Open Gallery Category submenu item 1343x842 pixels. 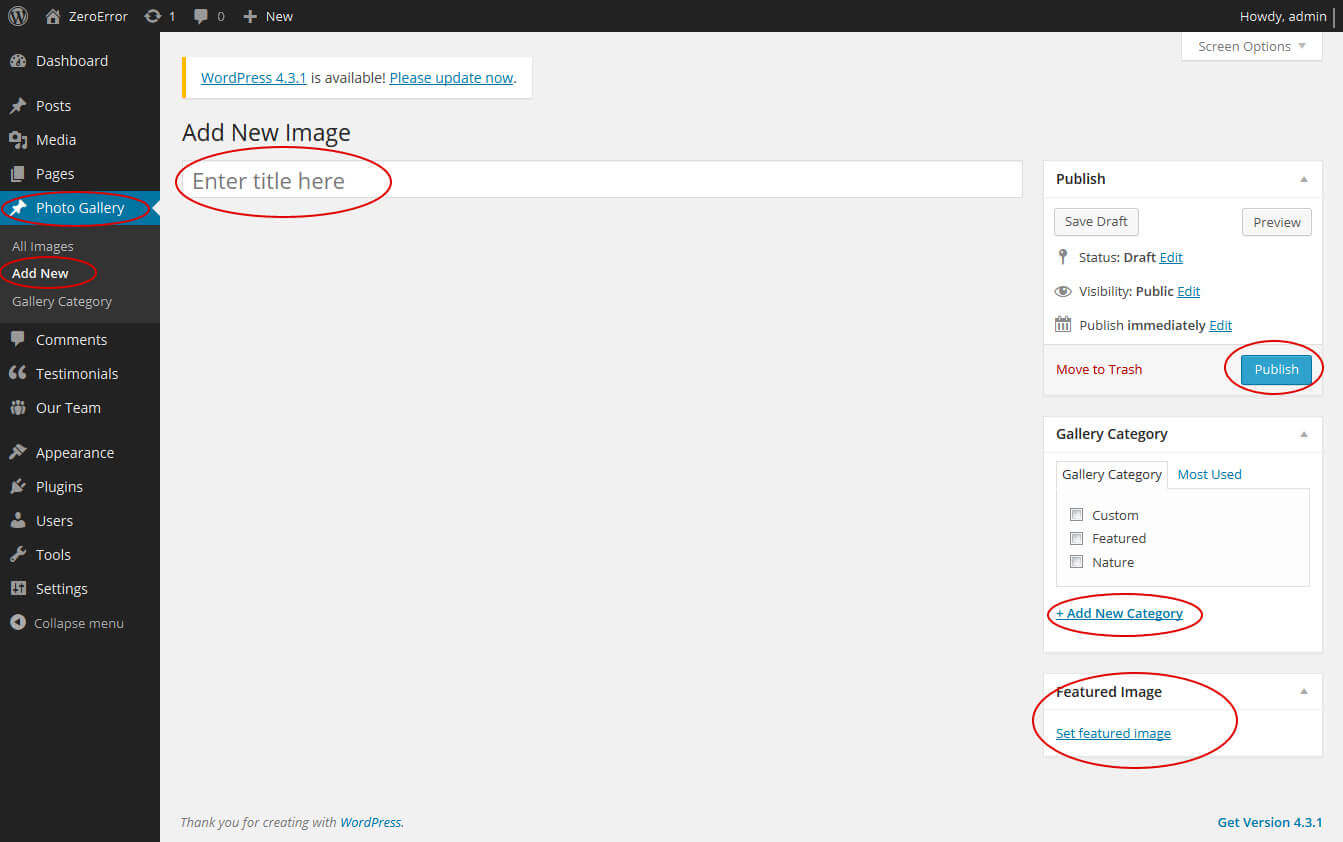62,301
